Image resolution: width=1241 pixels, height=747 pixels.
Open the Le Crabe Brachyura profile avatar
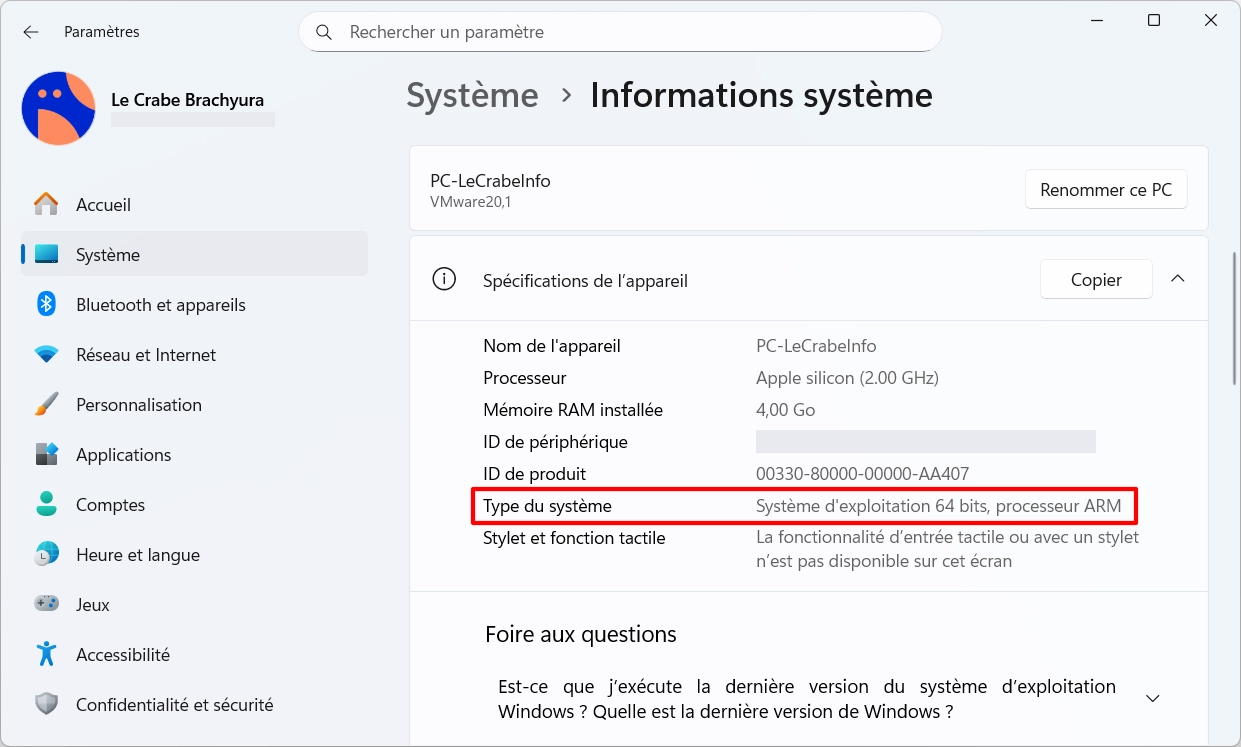[58, 108]
